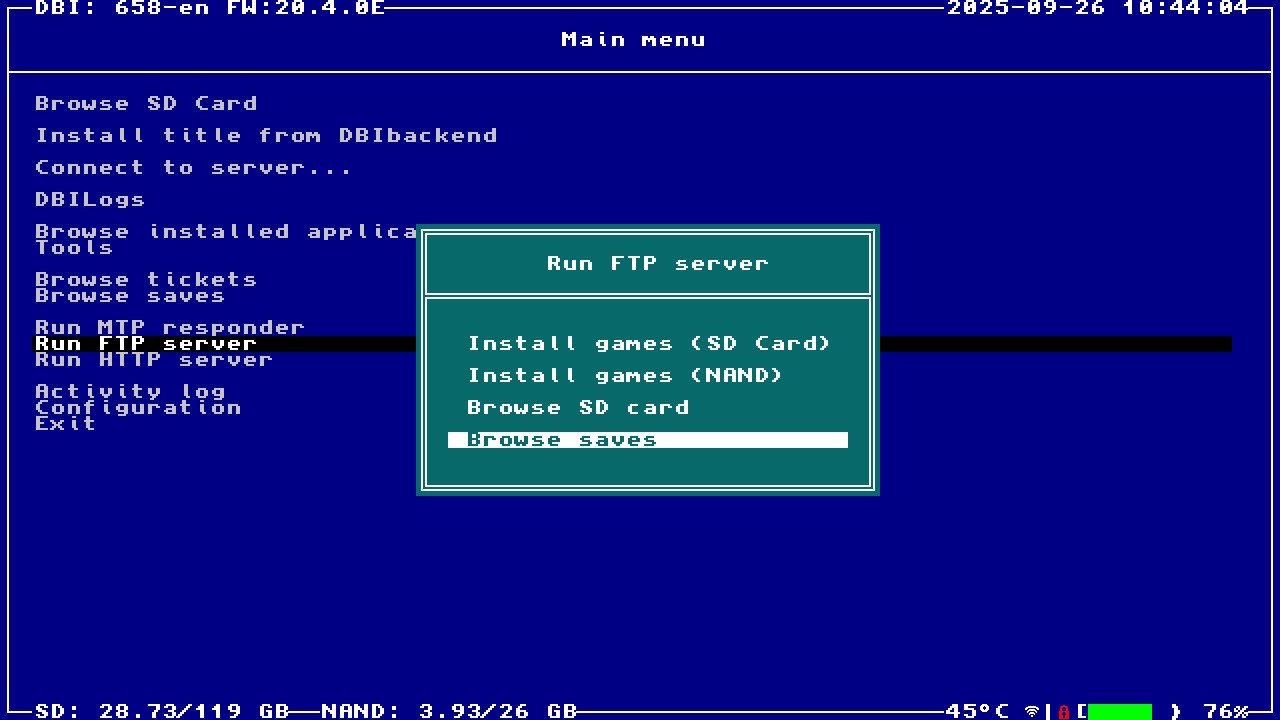Click the NAND: 3.93/26 GB storage readout
Screen dimensions: 1280x720
(450, 712)
